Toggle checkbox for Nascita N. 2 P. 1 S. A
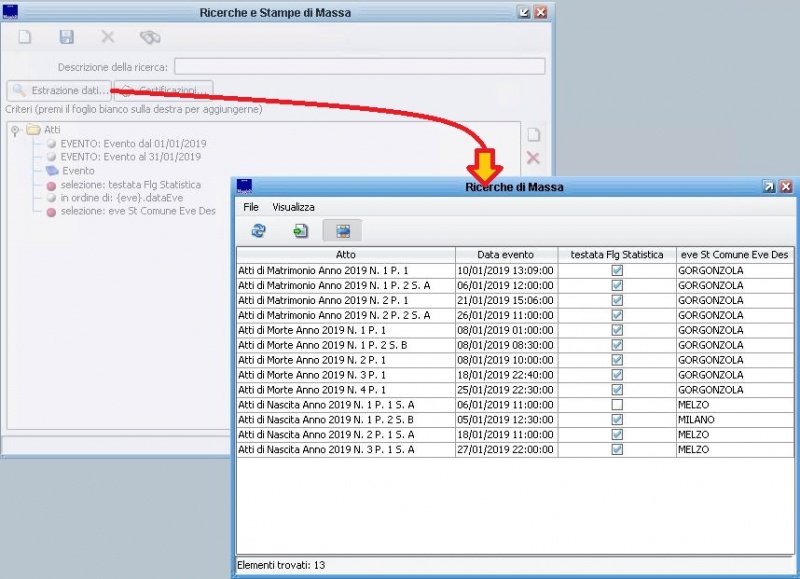The height and width of the screenshot is (579, 800). pos(617,435)
